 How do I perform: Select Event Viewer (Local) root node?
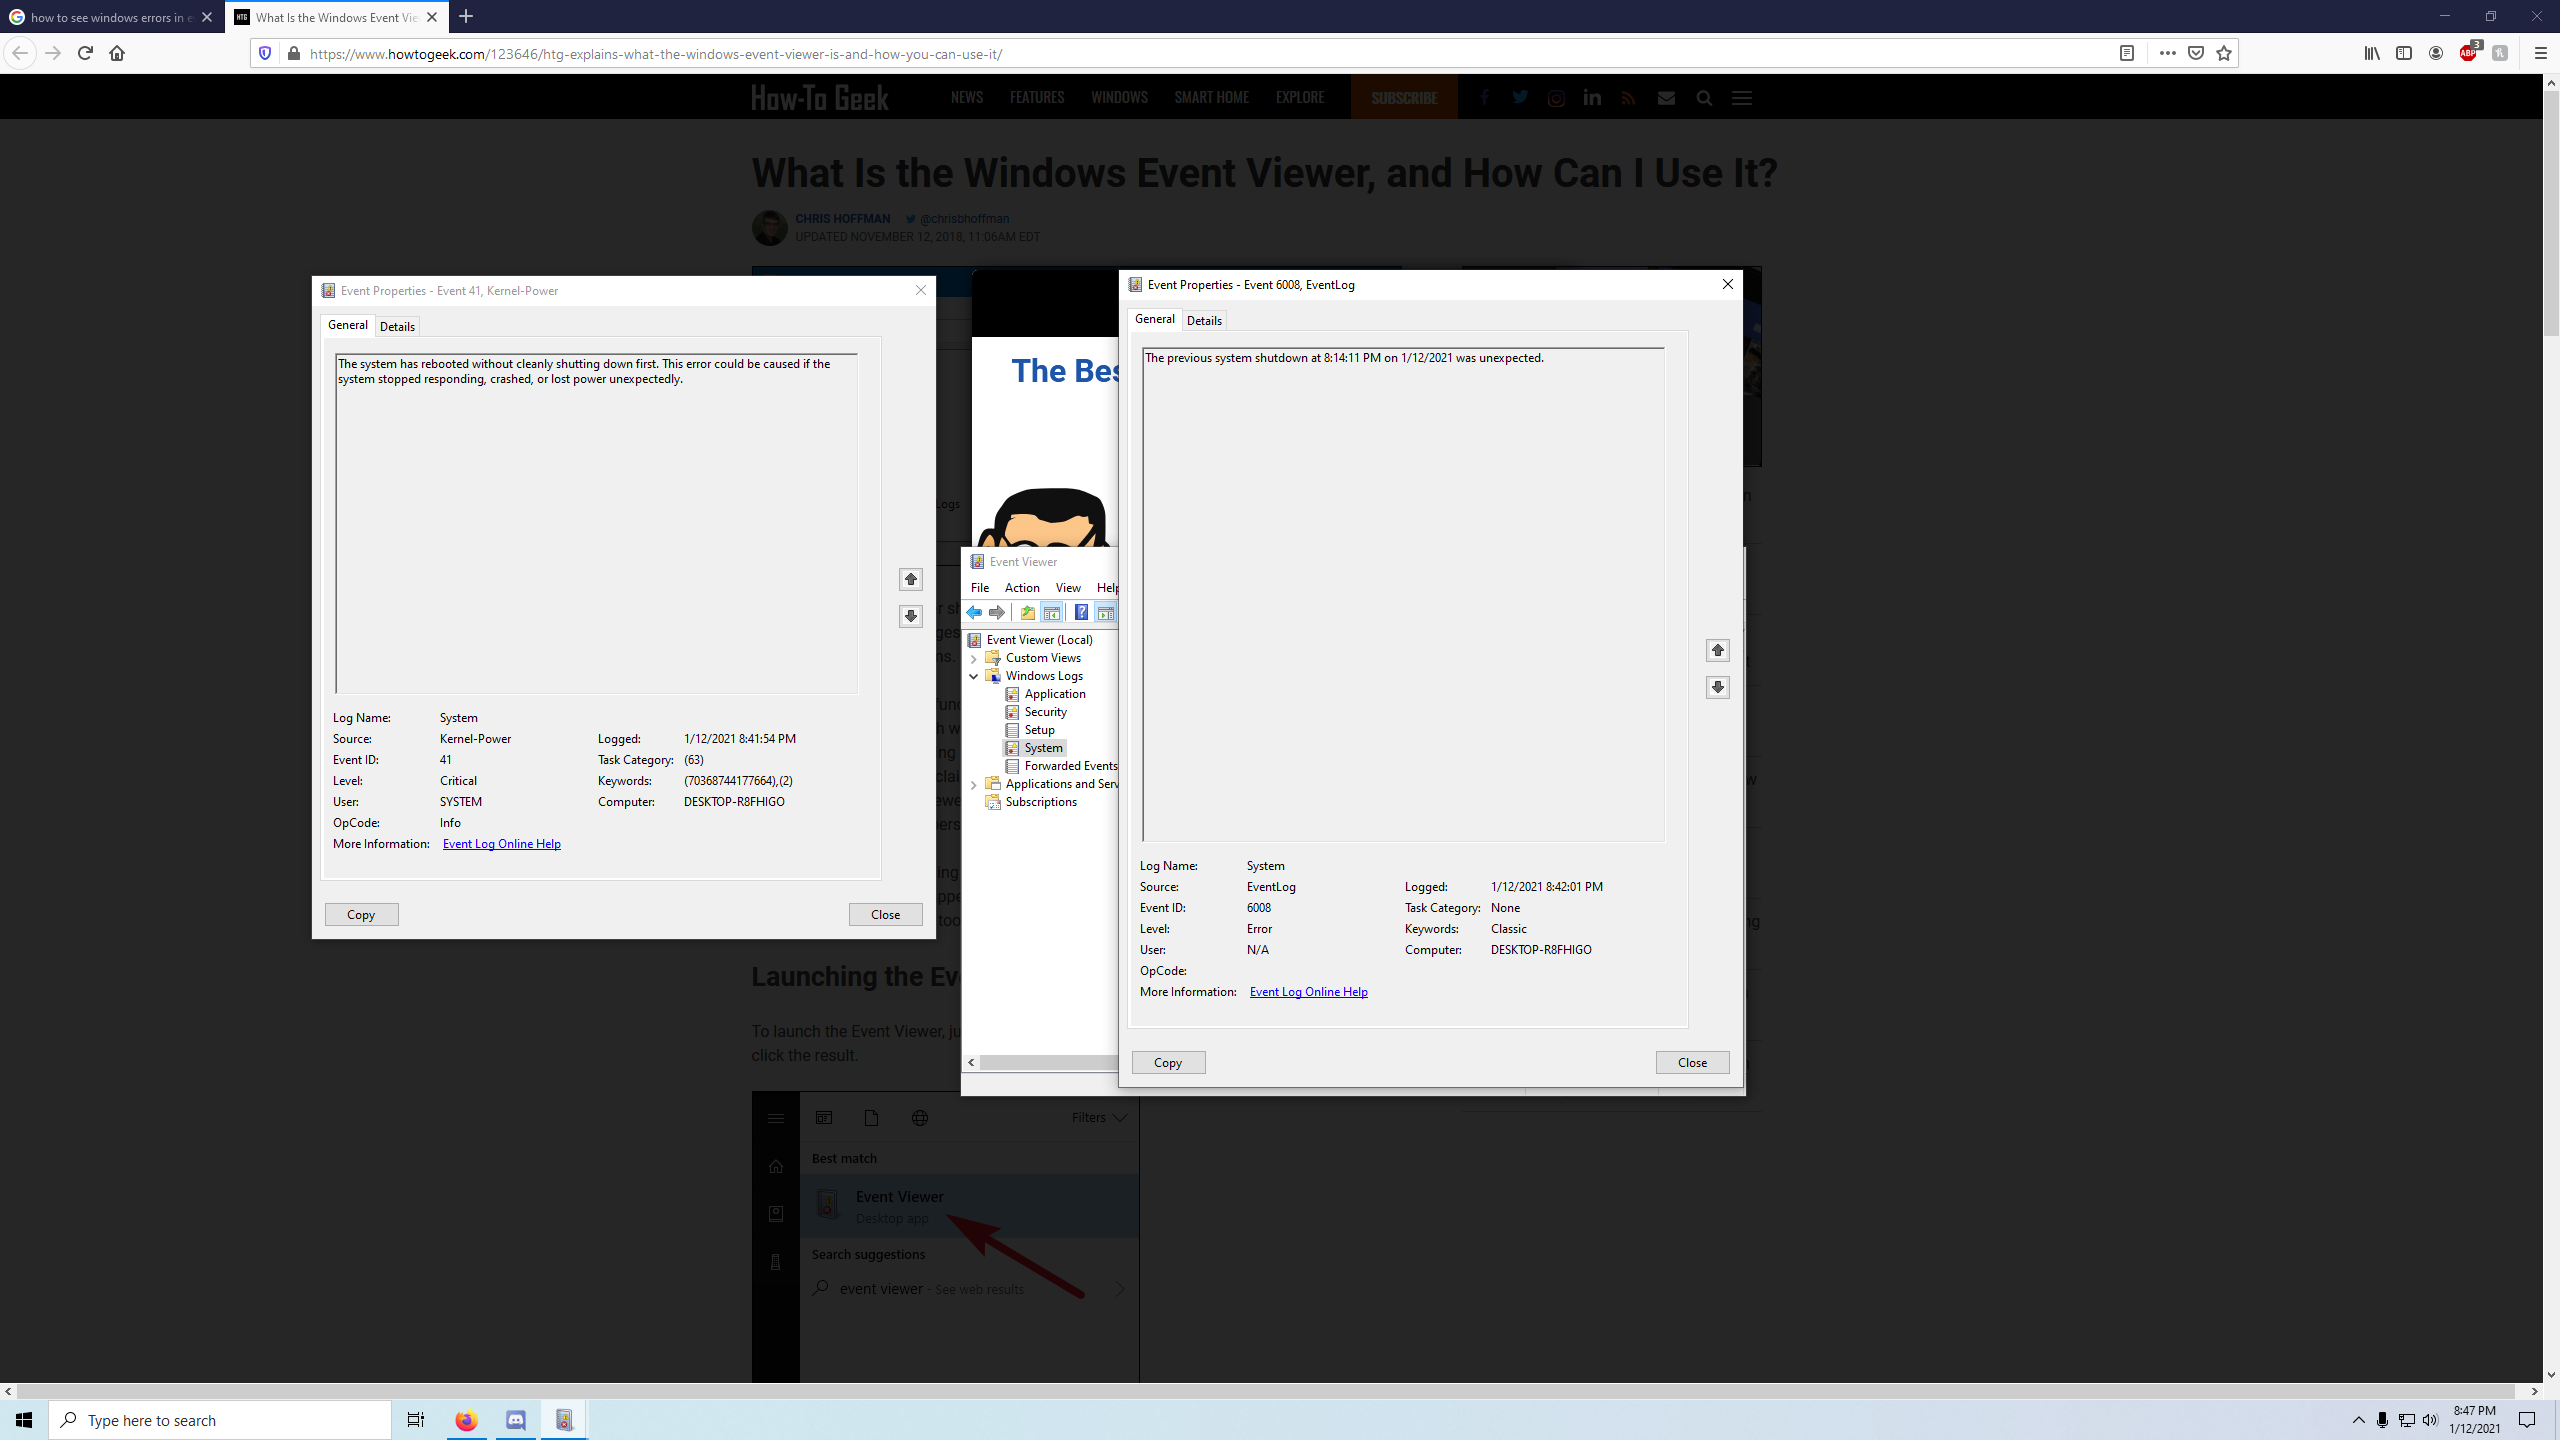[1039, 640]
